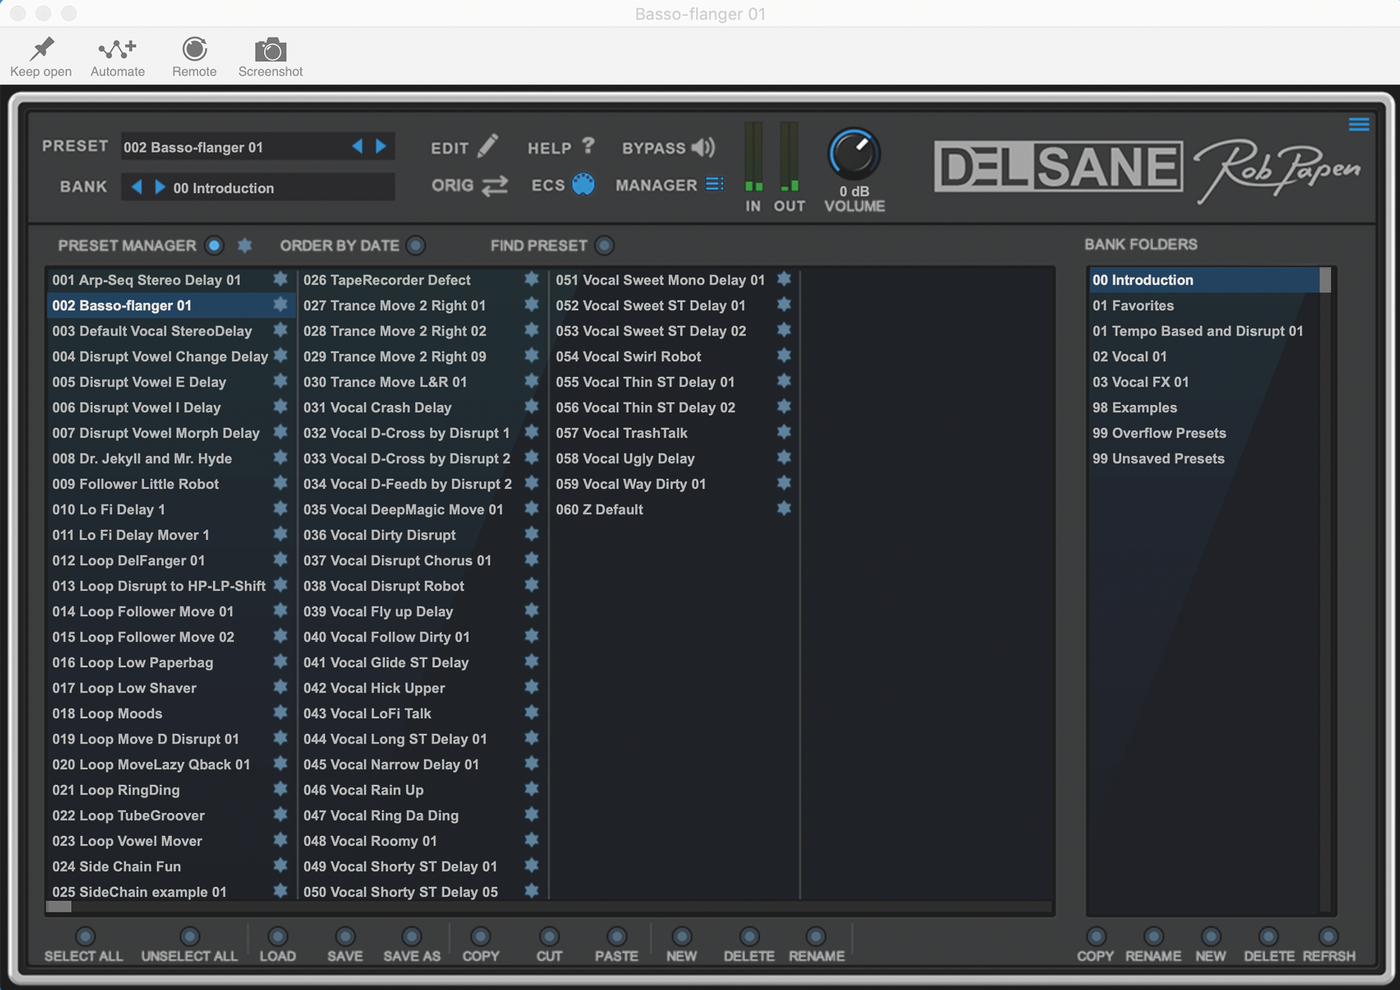This screenshot has height=990, width=1400.
Task: Star the 051 Vocal Sweet Mono Delay 01
Action: pos(784,279)
